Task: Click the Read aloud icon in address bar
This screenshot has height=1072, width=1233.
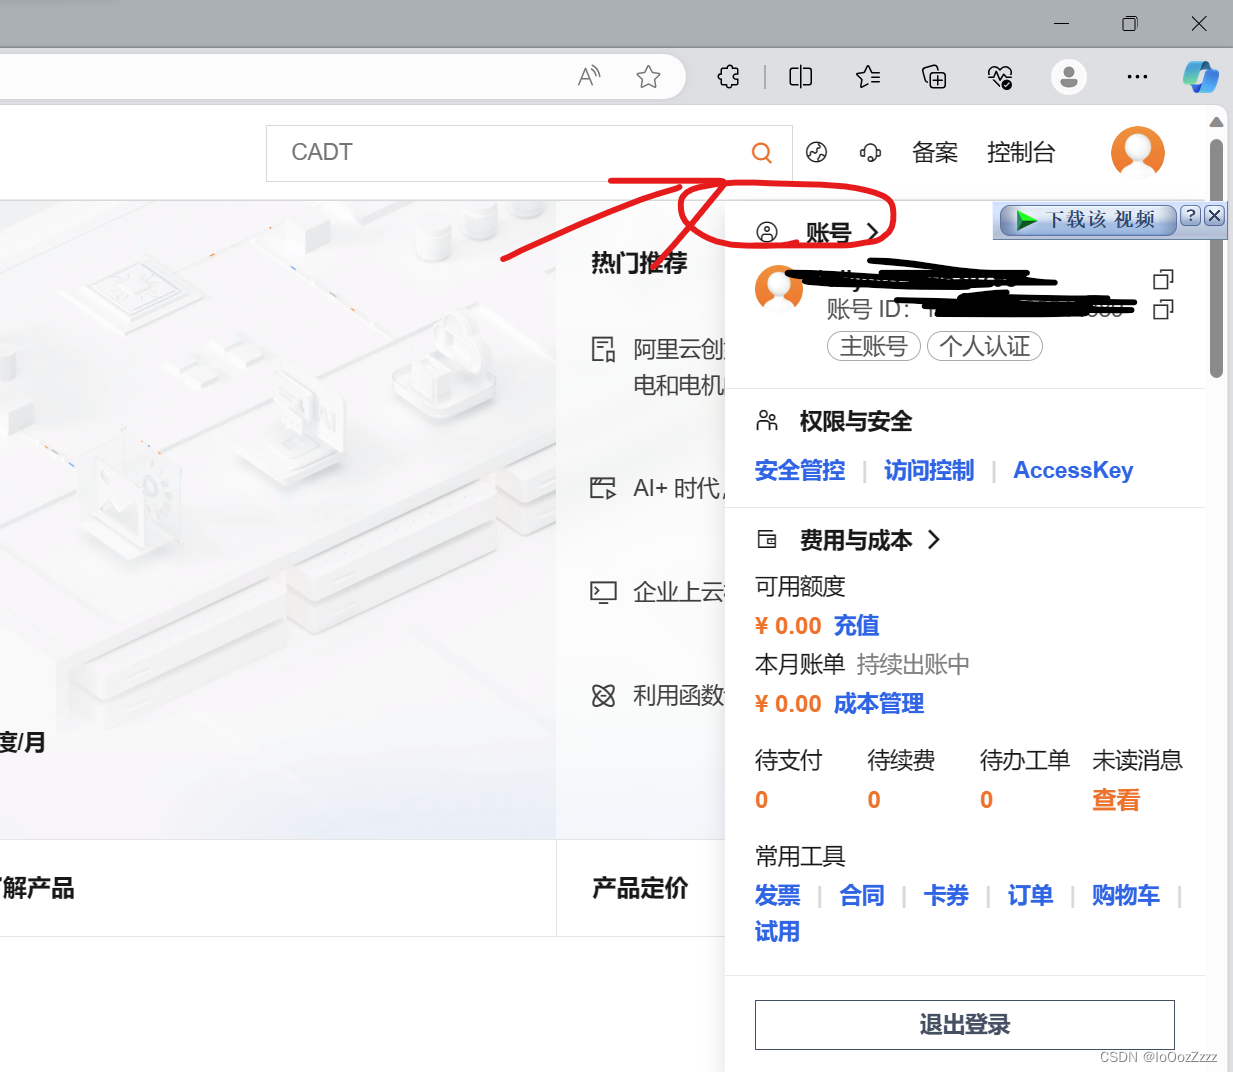Action: click(589, 76)
